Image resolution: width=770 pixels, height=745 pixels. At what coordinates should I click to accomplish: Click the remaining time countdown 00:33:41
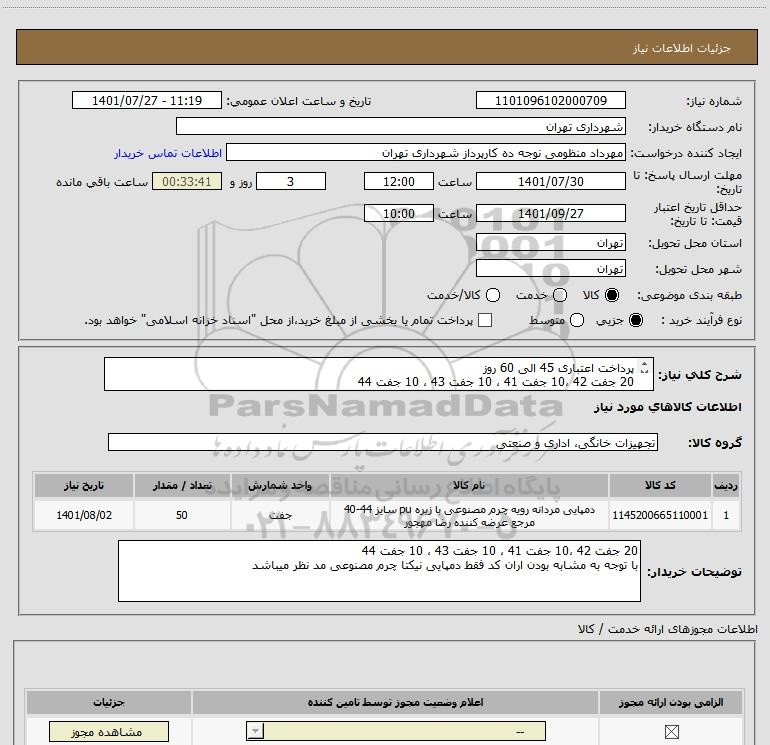[187, 182]
